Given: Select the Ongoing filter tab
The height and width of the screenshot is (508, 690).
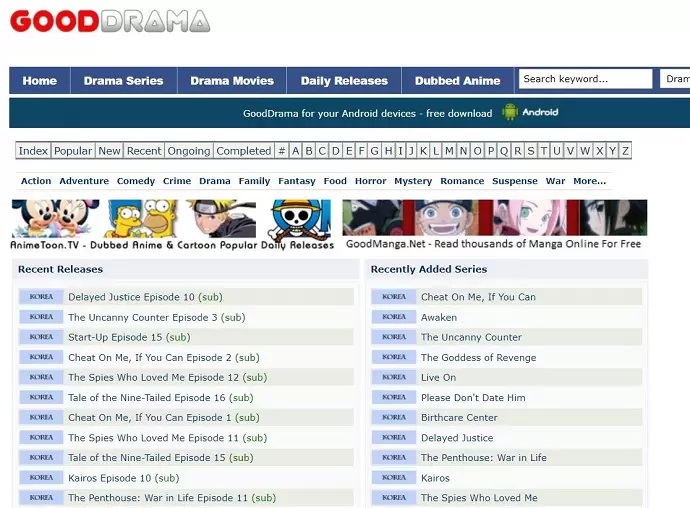Looking at the screenshot, I should click(x=189, y=151).
